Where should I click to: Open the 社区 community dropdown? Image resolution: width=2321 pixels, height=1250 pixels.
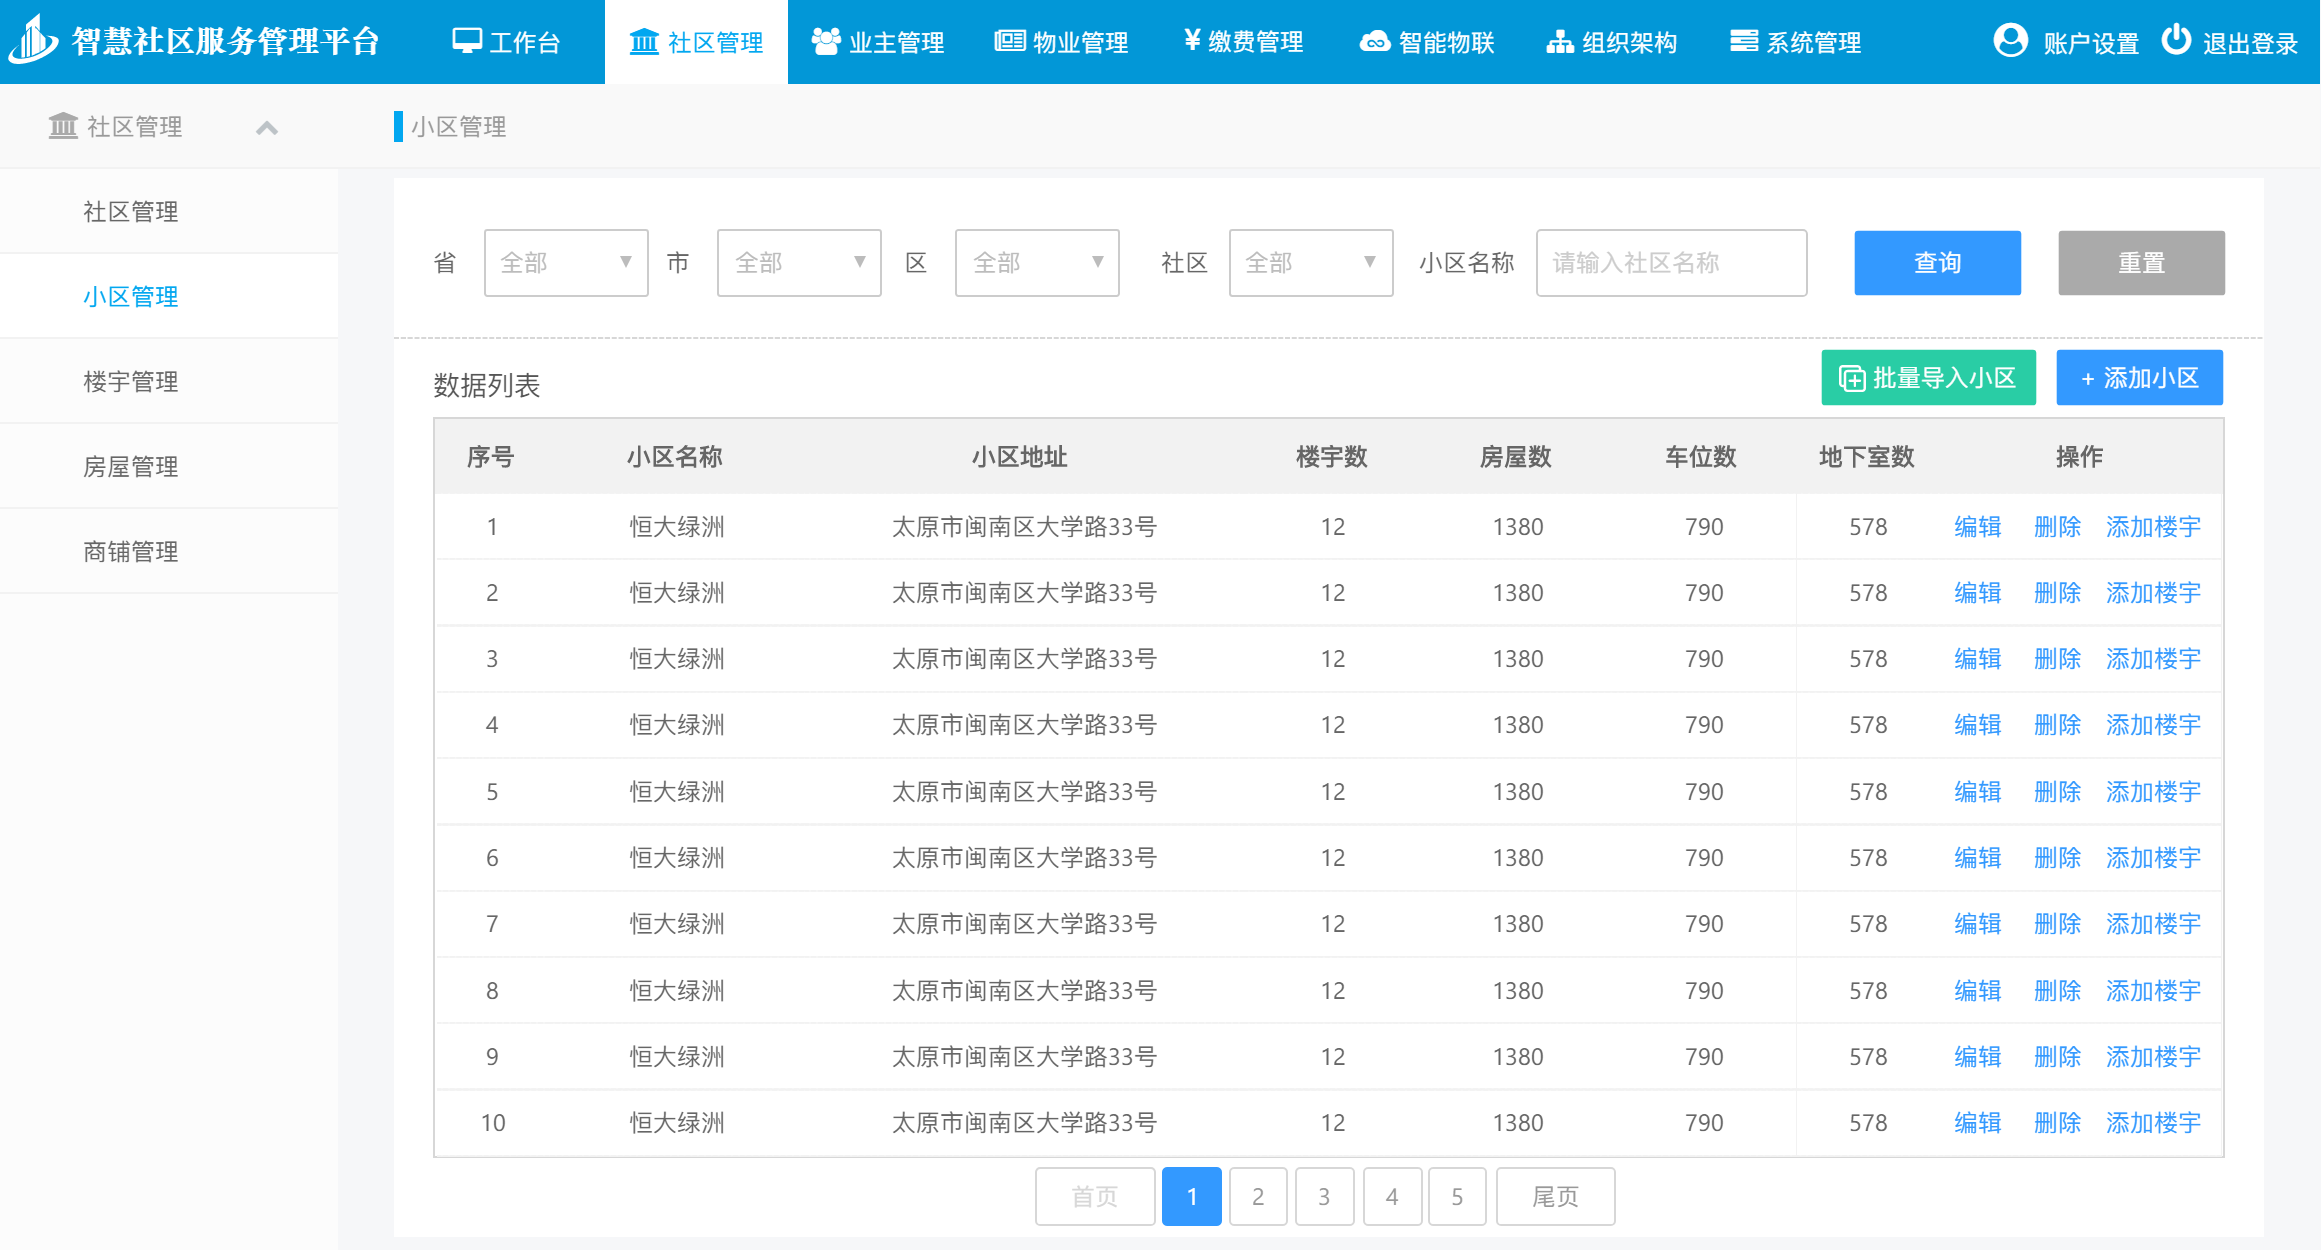pos(1311,263)
